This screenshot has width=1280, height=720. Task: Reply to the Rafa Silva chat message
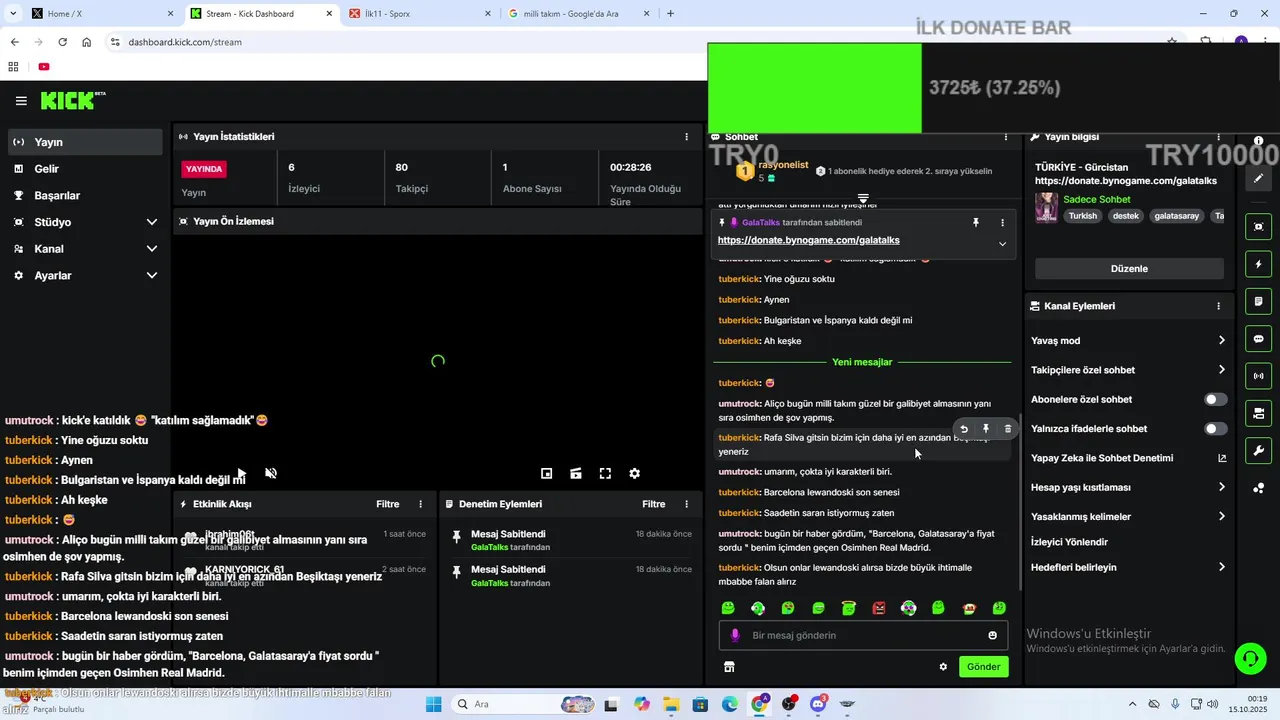(x=964, y=429)
